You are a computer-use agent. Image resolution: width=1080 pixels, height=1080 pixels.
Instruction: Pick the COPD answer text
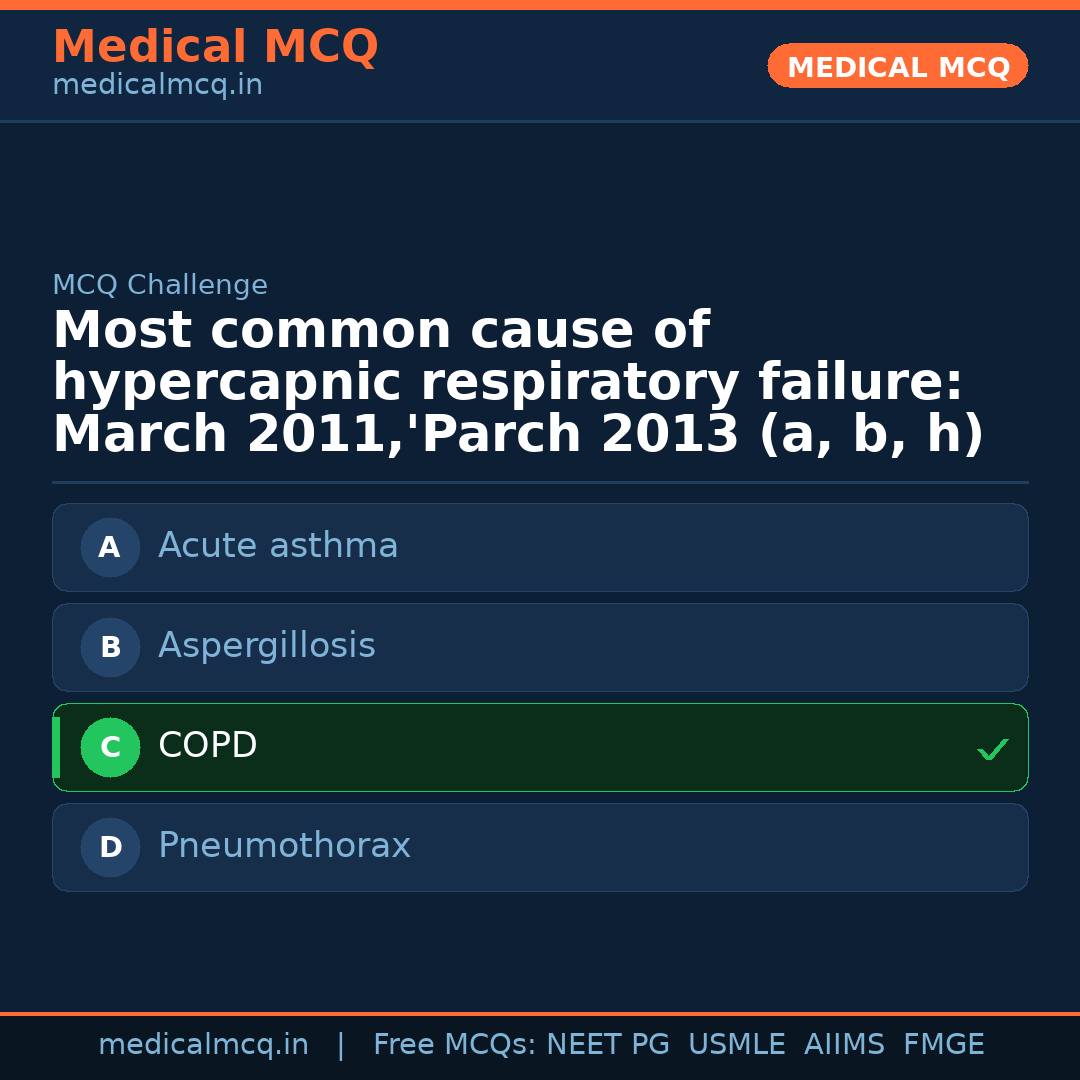(208, 746)
